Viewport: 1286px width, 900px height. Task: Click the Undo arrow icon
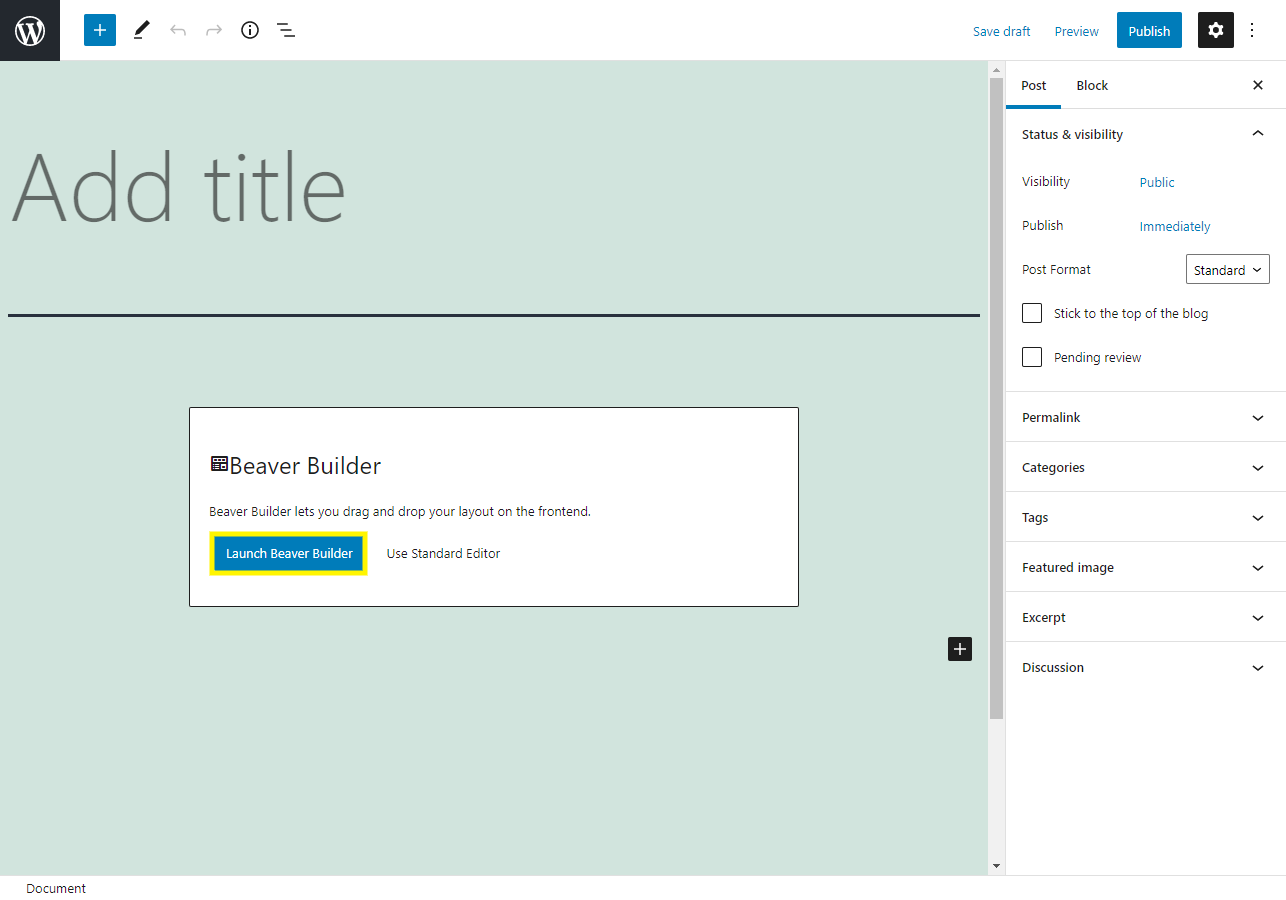pyautogui.click(x=178, y=30)
